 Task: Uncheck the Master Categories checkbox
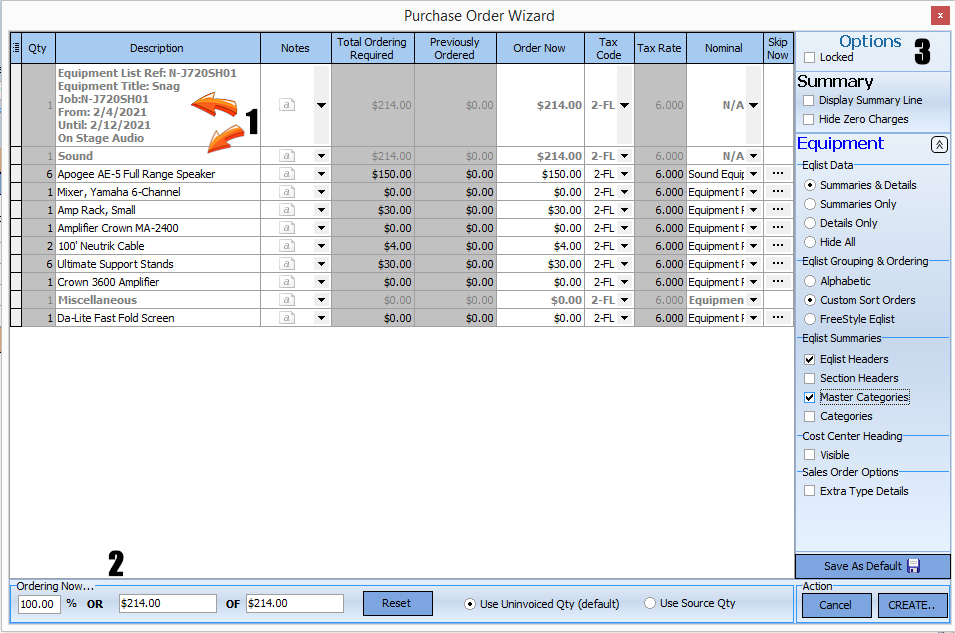809,397
